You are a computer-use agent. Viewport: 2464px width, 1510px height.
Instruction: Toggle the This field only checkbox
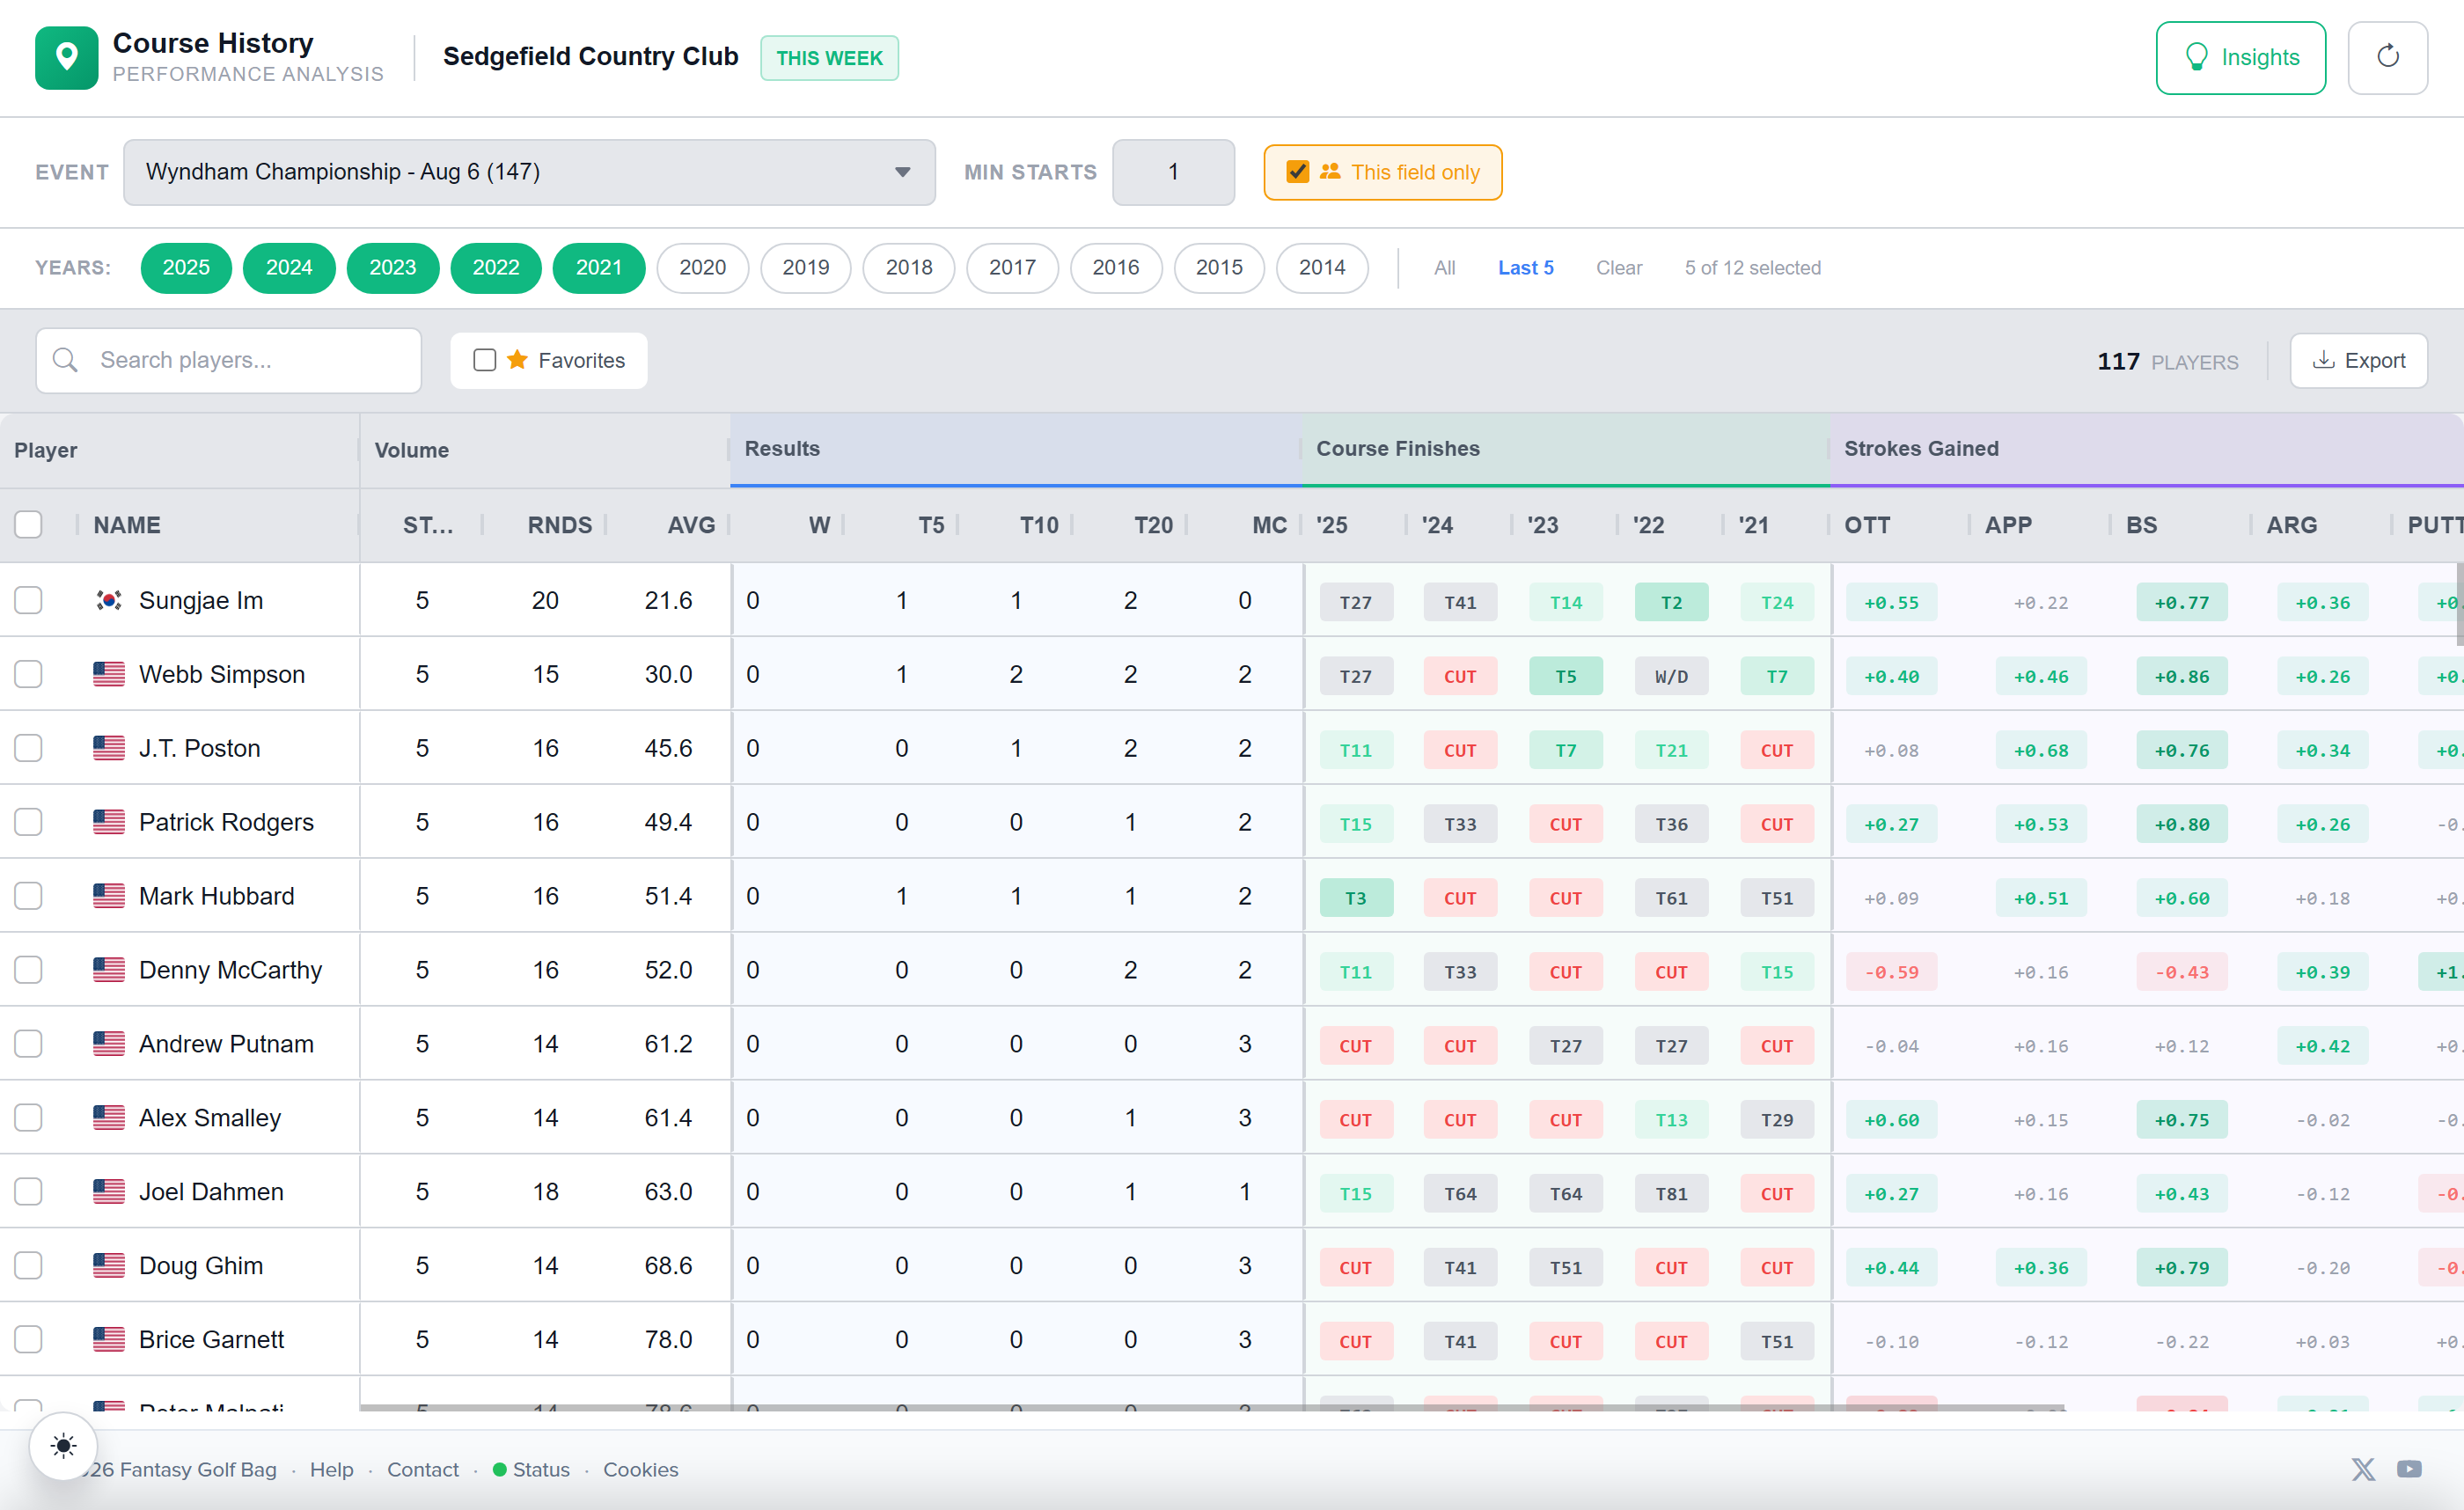point(1297,172)
